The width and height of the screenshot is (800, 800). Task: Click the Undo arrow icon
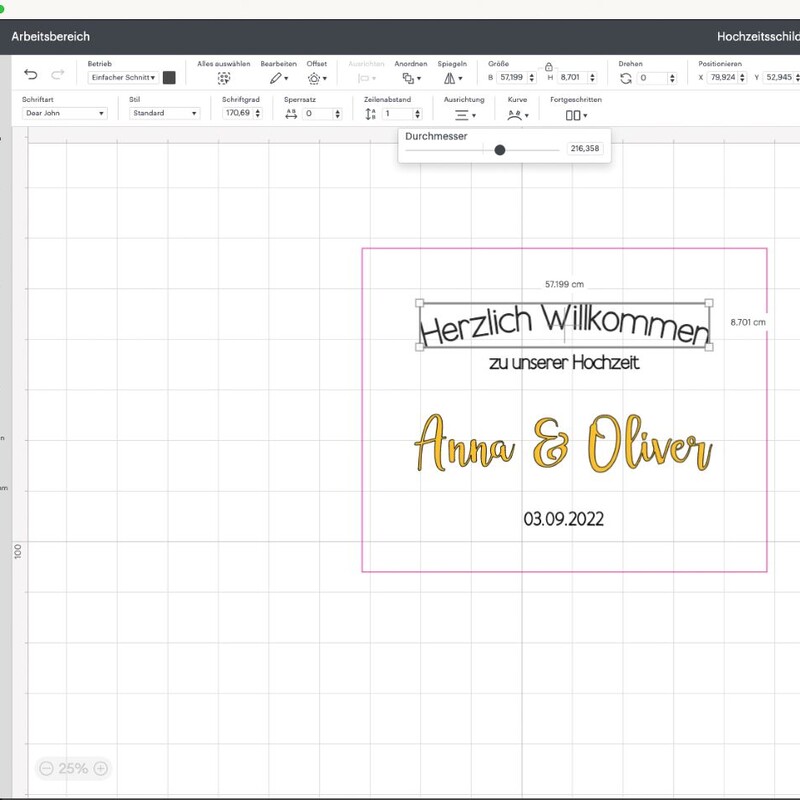coord(31,74)
